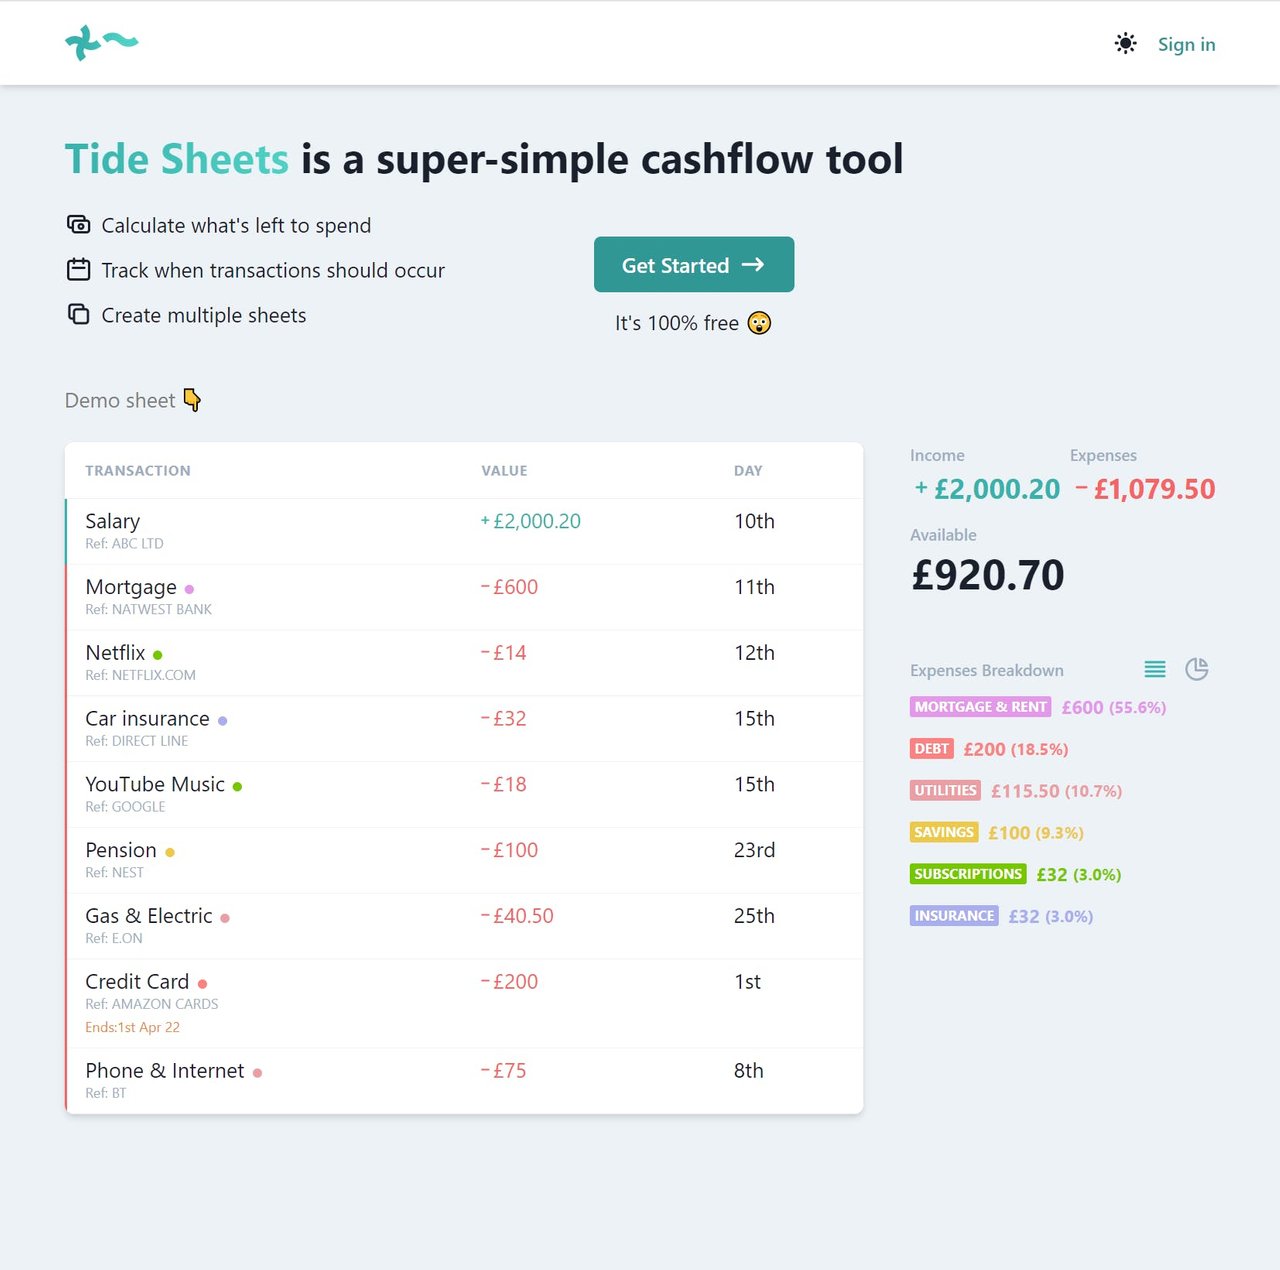Select the DEBT category tag
This screenshot has width=1280, height=1270.
(931, 749)
